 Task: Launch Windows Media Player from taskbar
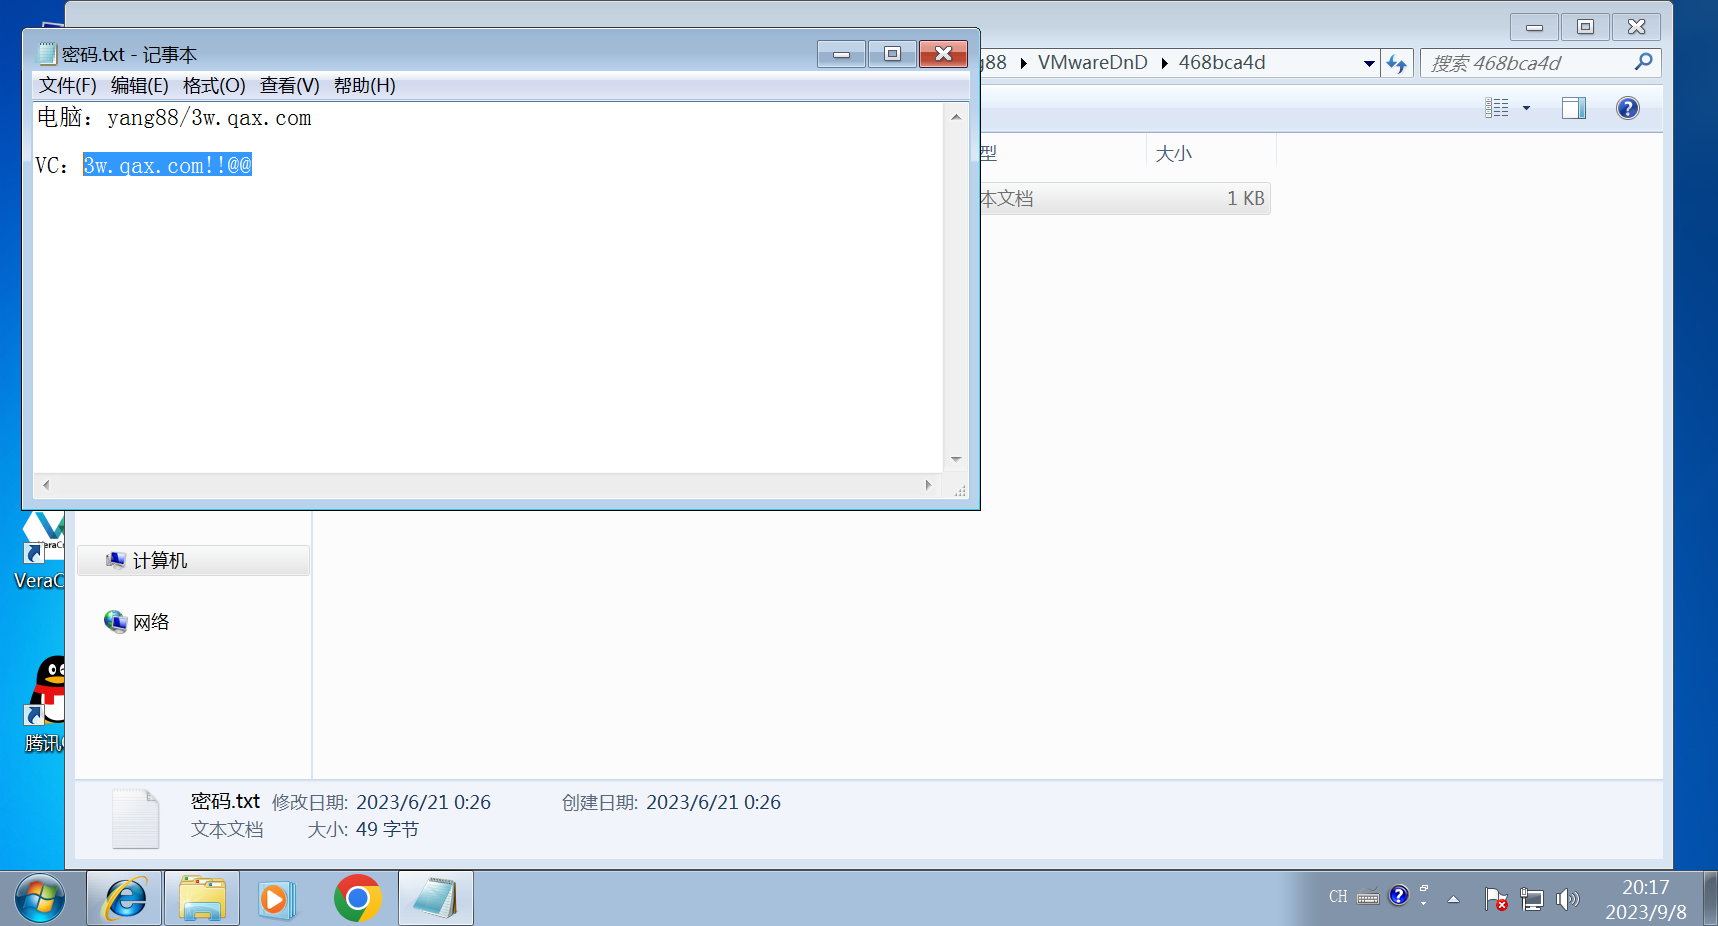click(x=276, y=898)
